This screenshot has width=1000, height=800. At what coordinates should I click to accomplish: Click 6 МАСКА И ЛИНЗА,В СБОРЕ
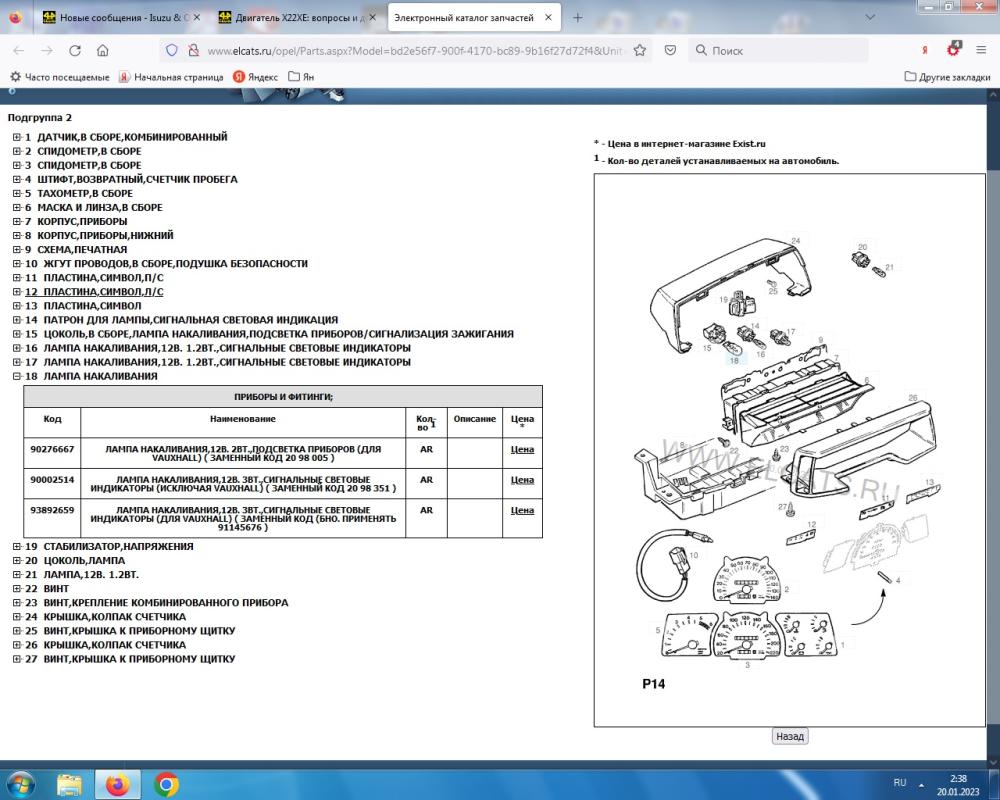point(93,207)
